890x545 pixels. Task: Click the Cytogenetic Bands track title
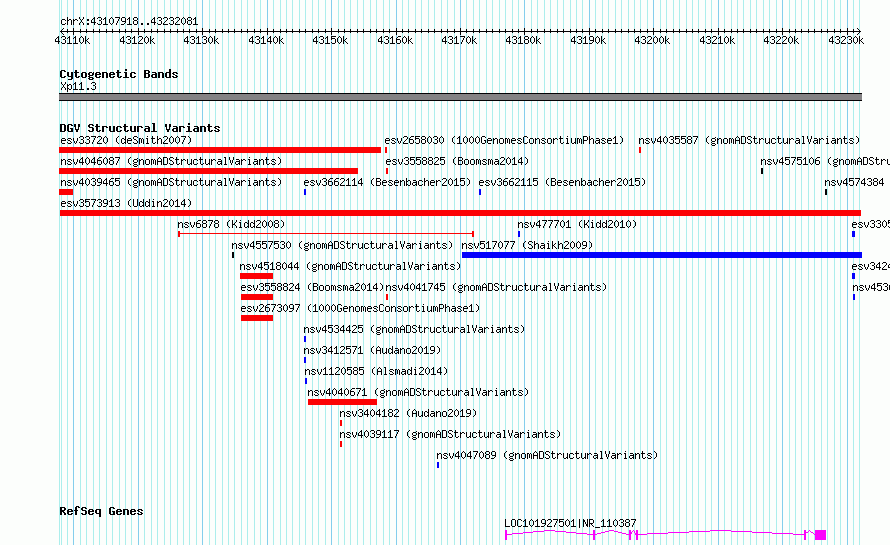click(x=119, y=74)
